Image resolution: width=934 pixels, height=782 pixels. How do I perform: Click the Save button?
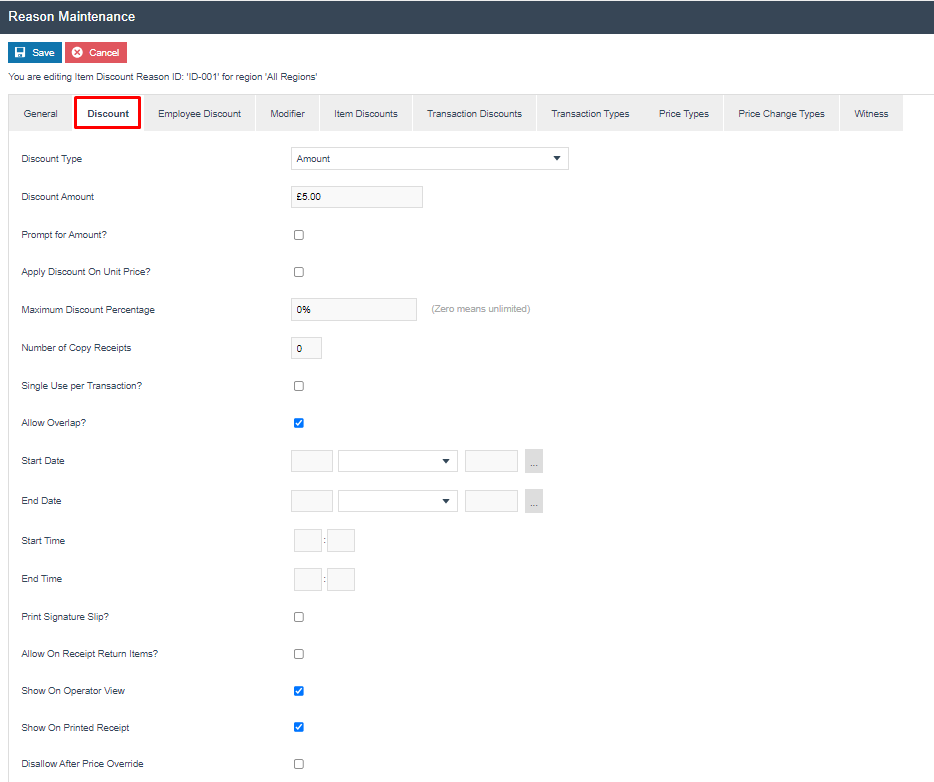(x=35, y=52)
